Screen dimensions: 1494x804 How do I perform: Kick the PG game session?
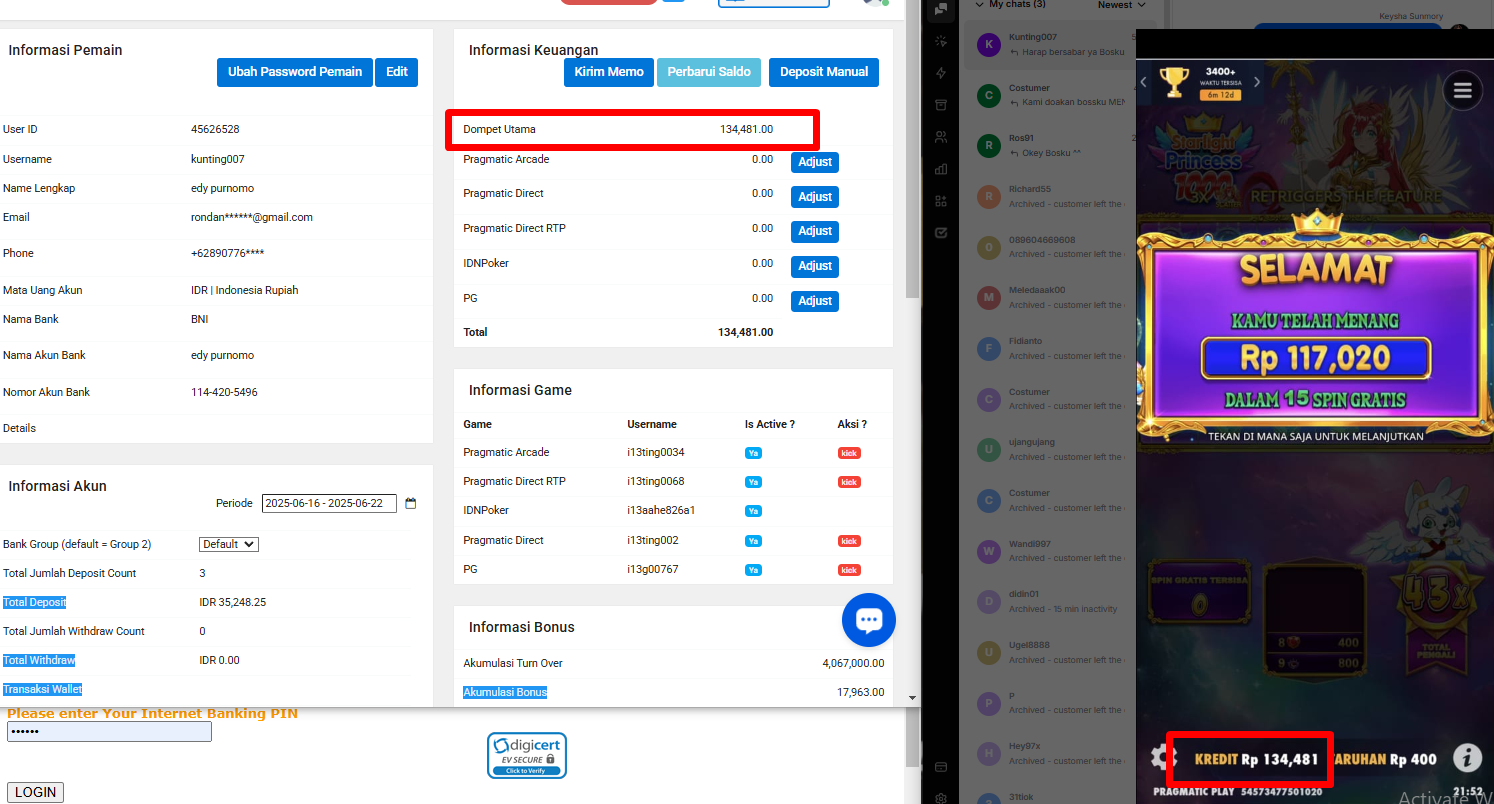tap(849, 570)
